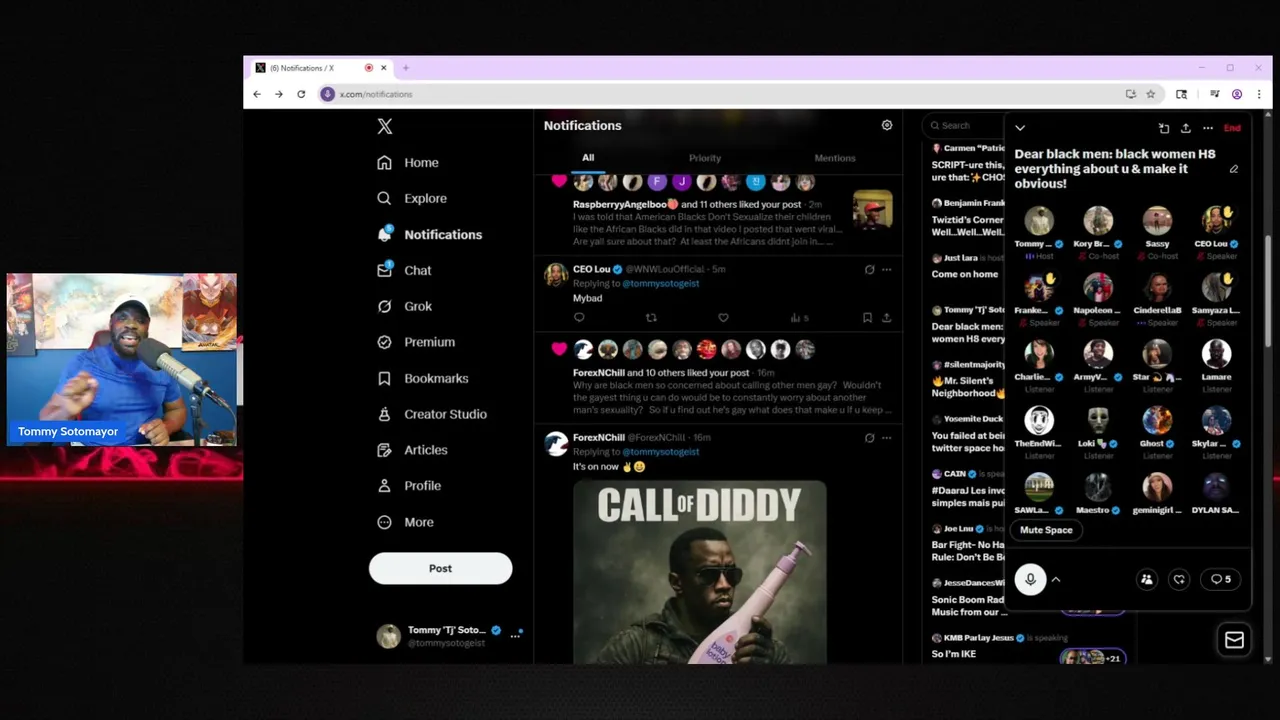Share the Space using upload icon

coord(1186,128)
